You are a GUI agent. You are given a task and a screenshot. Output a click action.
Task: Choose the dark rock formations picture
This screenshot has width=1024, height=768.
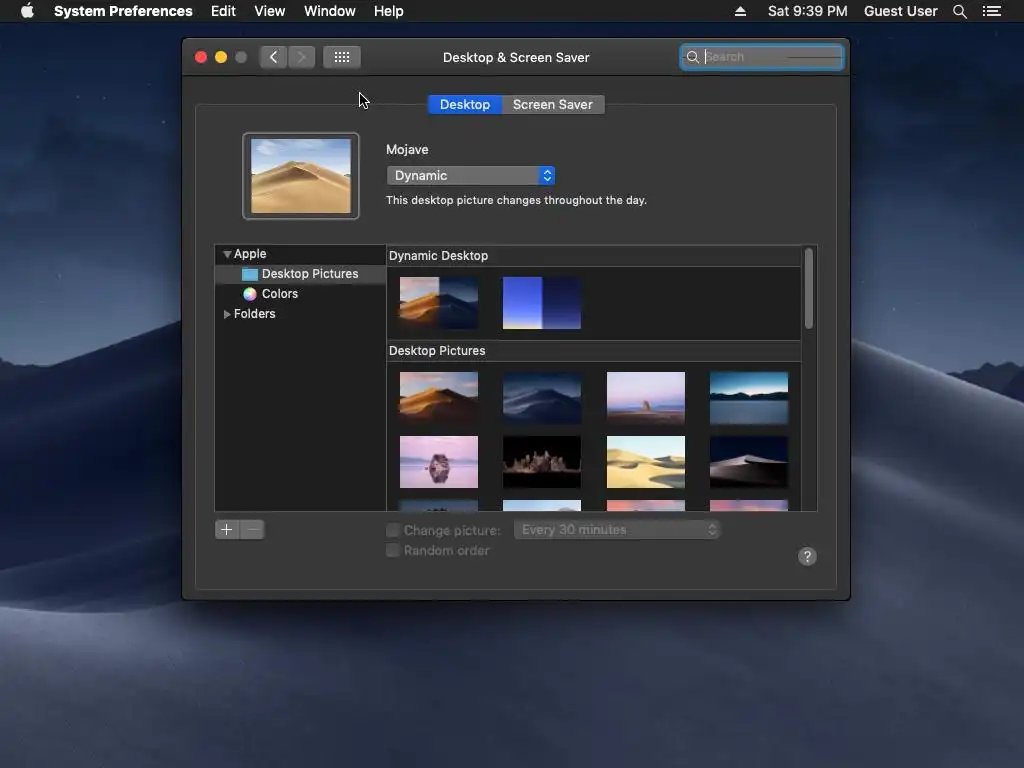click(542, 462)
